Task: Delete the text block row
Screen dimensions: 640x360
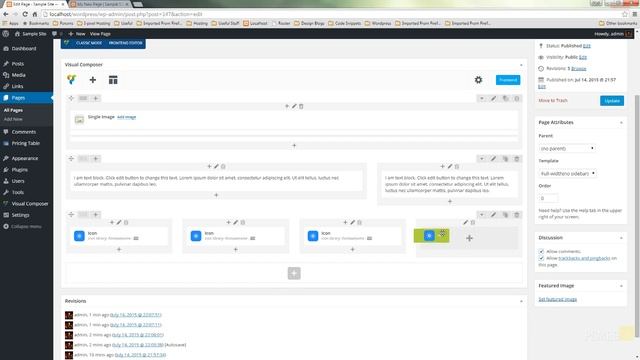Action: tap(517, 159)
